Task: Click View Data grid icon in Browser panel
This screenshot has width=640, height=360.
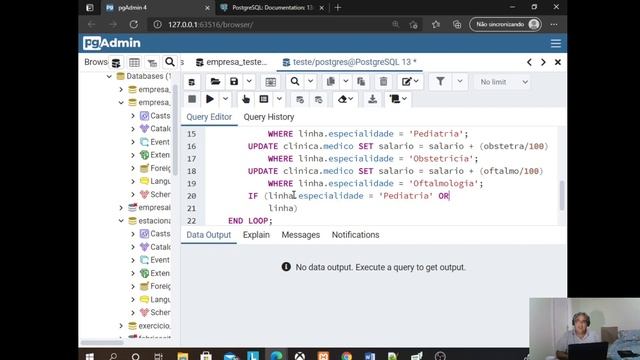Action: [134, 62]
